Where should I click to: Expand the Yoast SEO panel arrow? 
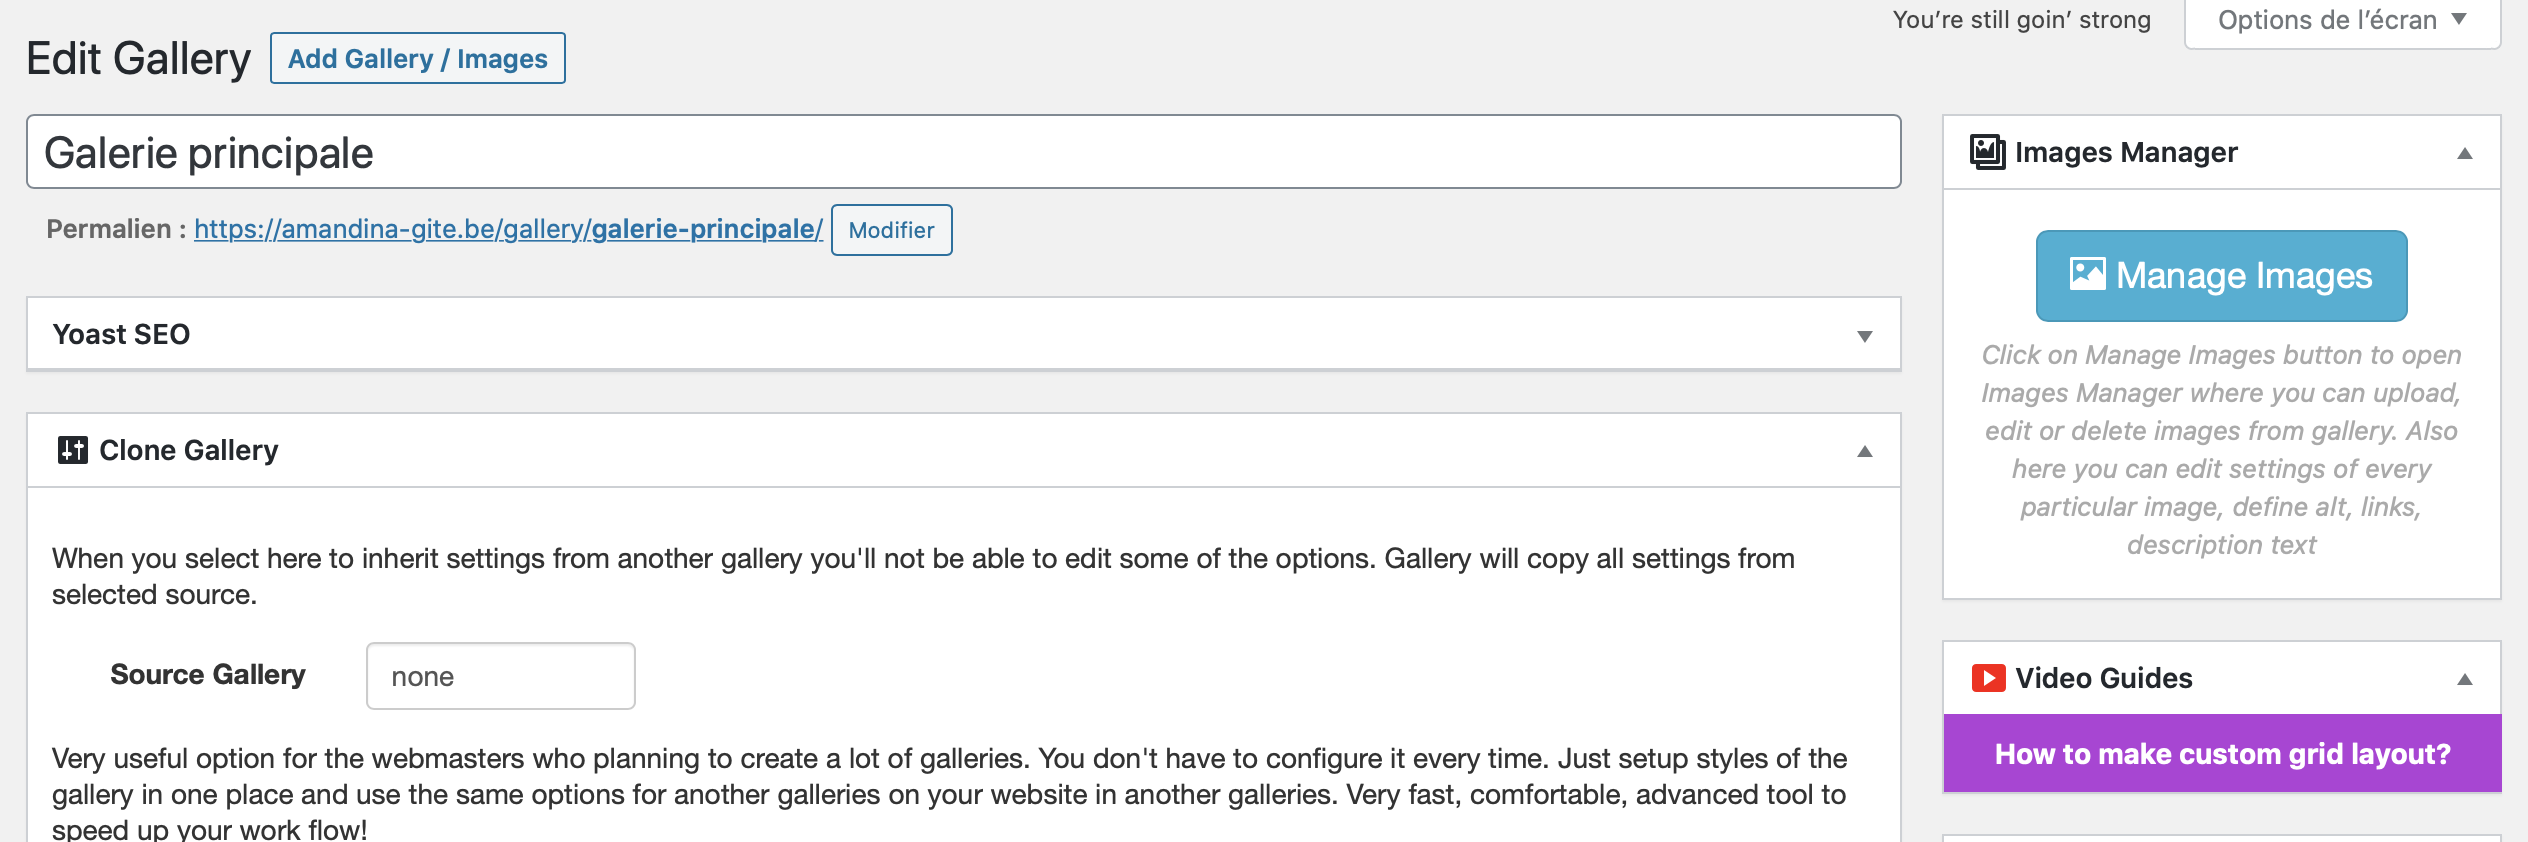point(1864,336)
